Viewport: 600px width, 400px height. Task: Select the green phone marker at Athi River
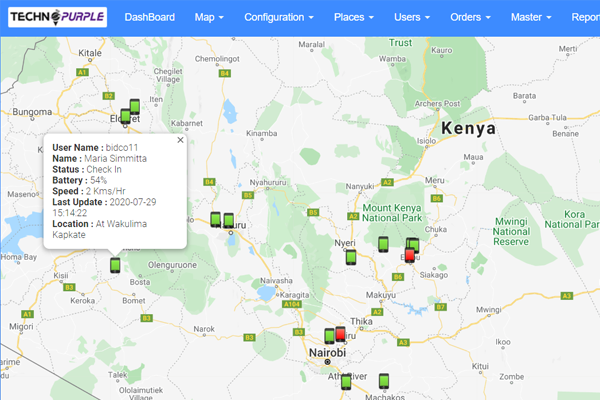(x=346, y=382)
